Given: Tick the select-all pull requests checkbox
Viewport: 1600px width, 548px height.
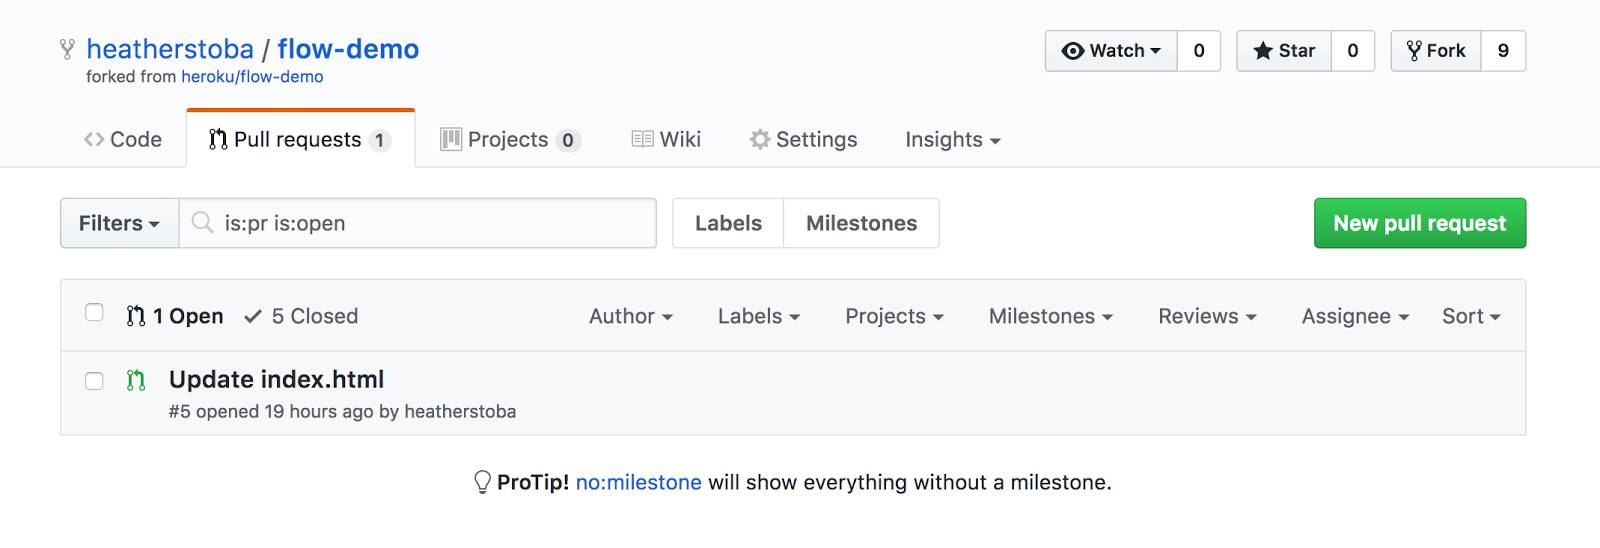Looking at the screenshot, I should pyautogui.click(x=94, y=312).
